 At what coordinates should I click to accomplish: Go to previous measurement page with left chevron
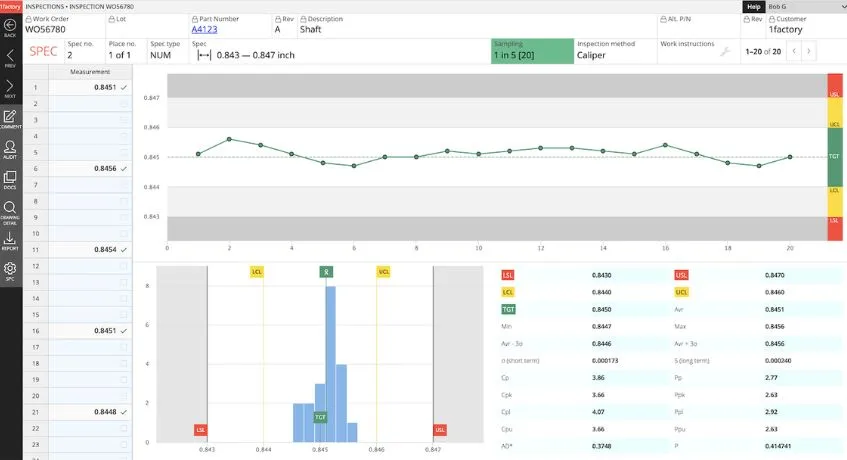(794, 51)
